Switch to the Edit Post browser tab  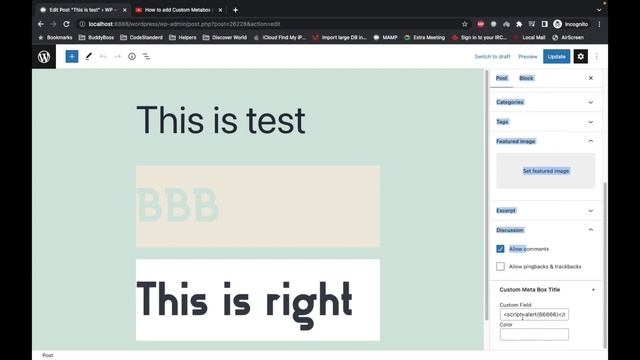coord(84,10)
